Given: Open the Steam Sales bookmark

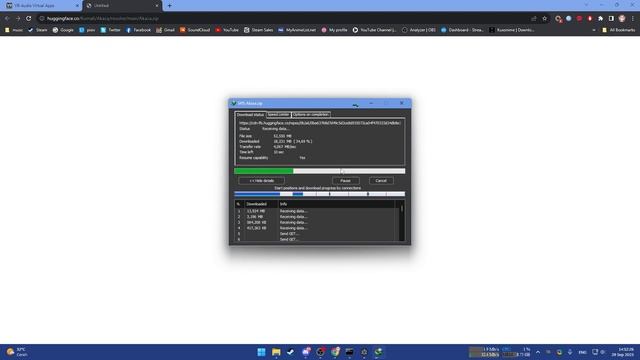Looking at the screenshot, I should pos(258,30).
